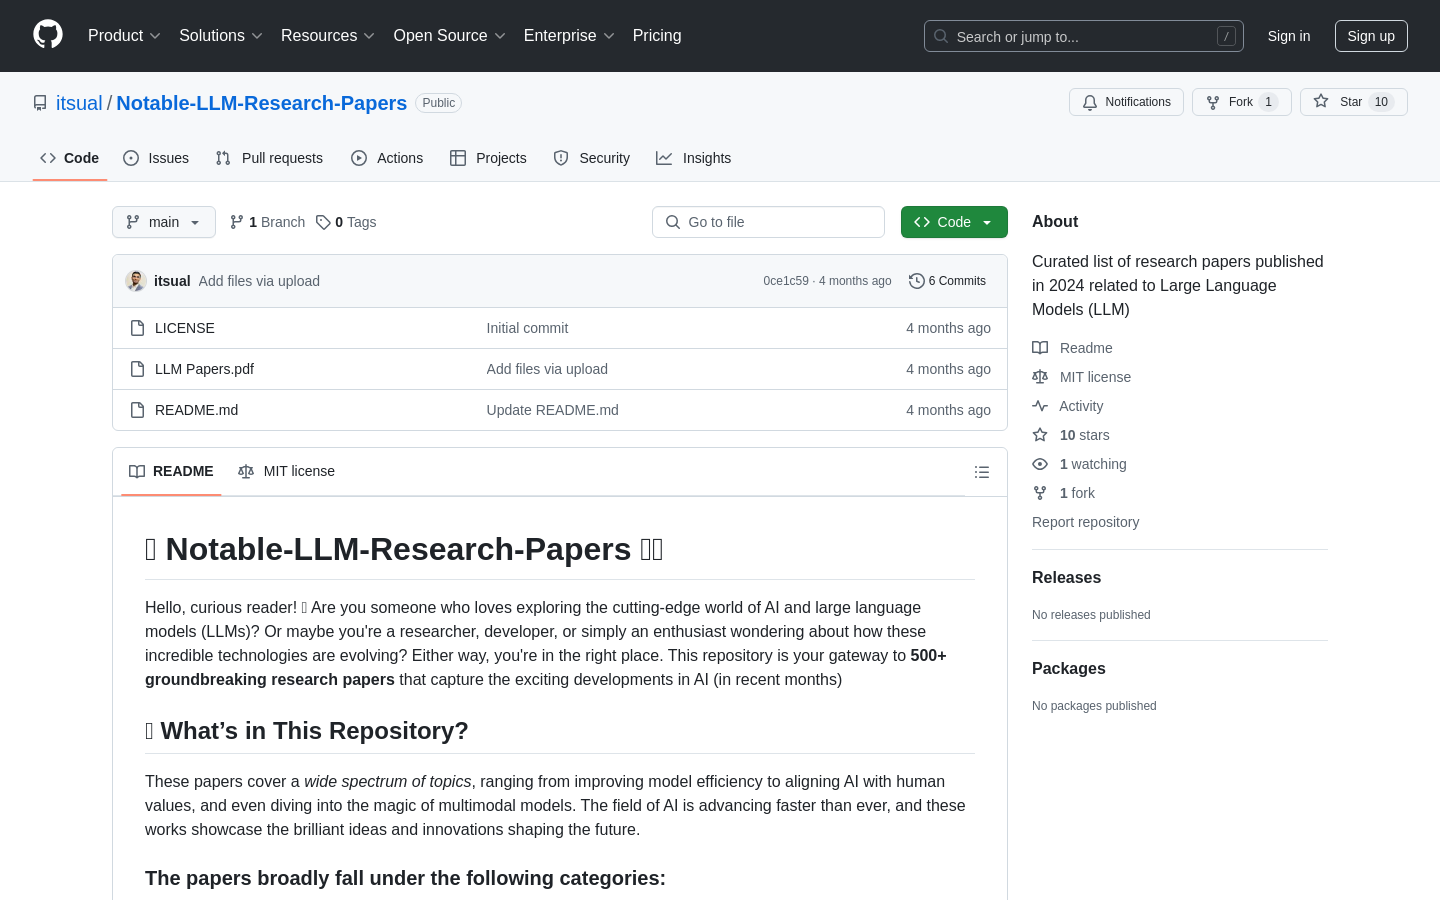
Task: Open the README outline list icon
Action: click(x=982, y=472)
